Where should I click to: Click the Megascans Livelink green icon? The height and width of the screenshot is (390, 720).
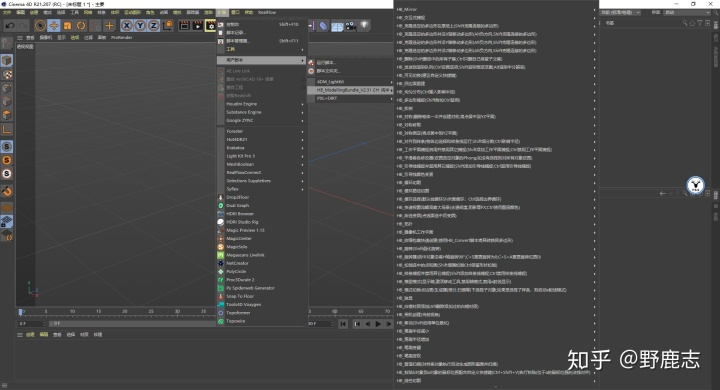pyautogui.click(x=220, y=255)
